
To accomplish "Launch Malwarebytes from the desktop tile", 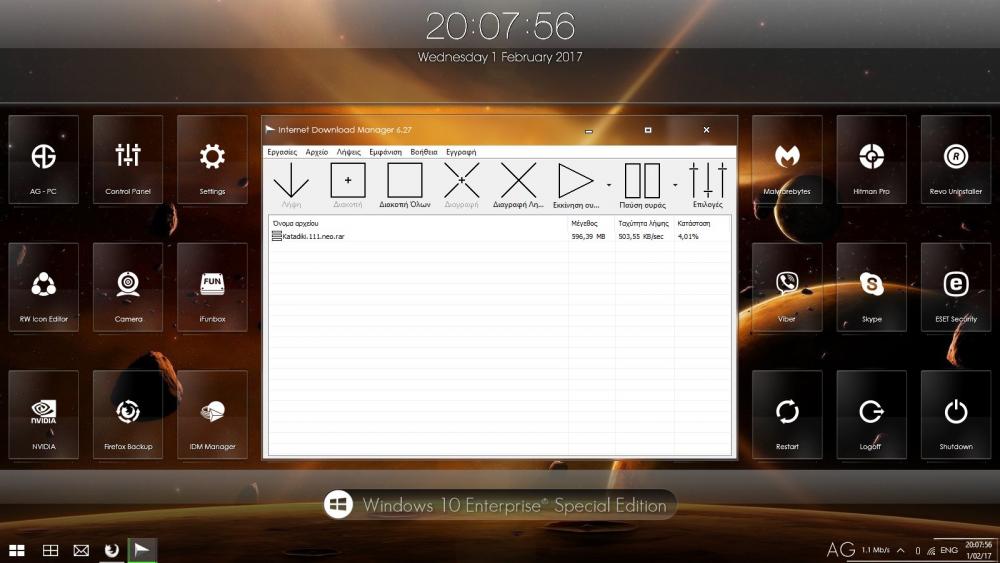I will point(787,160).
